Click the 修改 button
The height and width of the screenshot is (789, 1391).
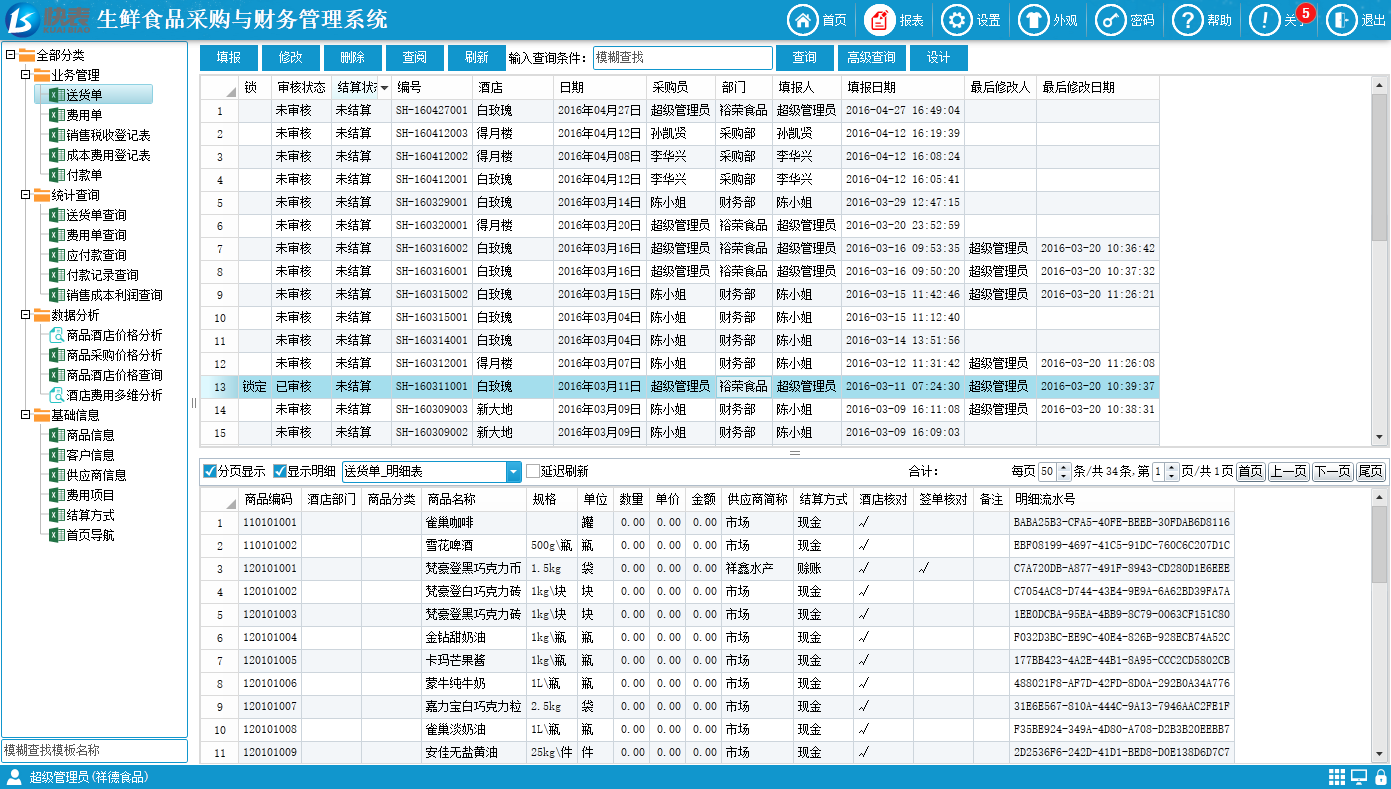tap(290, 58)
